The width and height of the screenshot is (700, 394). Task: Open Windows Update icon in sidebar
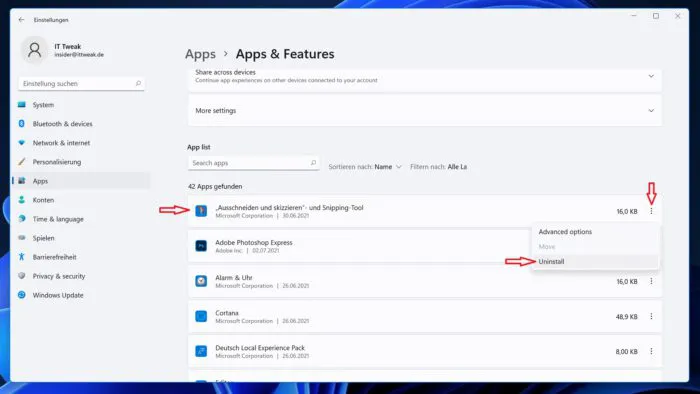tap(21, 295)
